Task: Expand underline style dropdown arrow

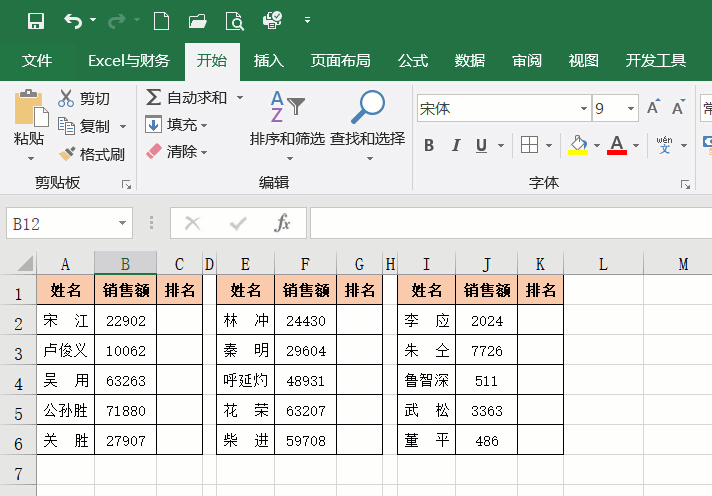Action: (501, 146)
